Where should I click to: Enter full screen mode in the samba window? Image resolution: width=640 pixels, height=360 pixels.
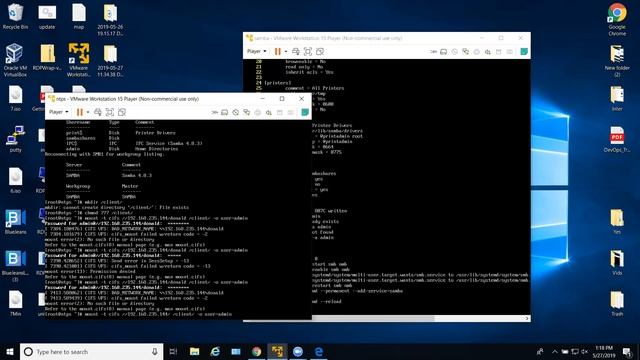(308, 51)
